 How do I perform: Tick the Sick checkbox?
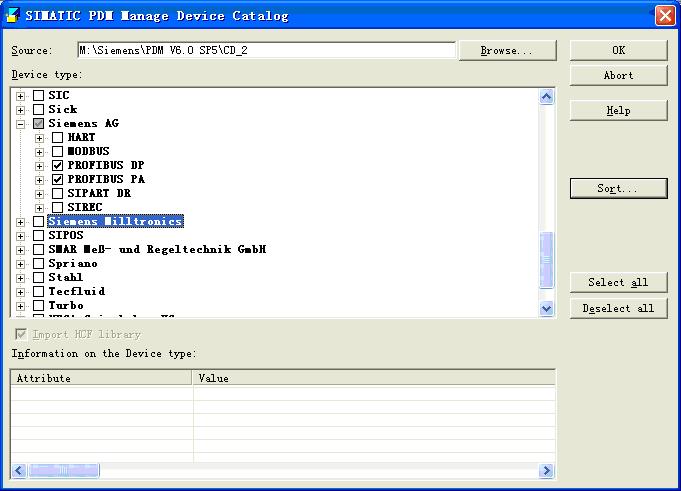click(x=39, y=109)
